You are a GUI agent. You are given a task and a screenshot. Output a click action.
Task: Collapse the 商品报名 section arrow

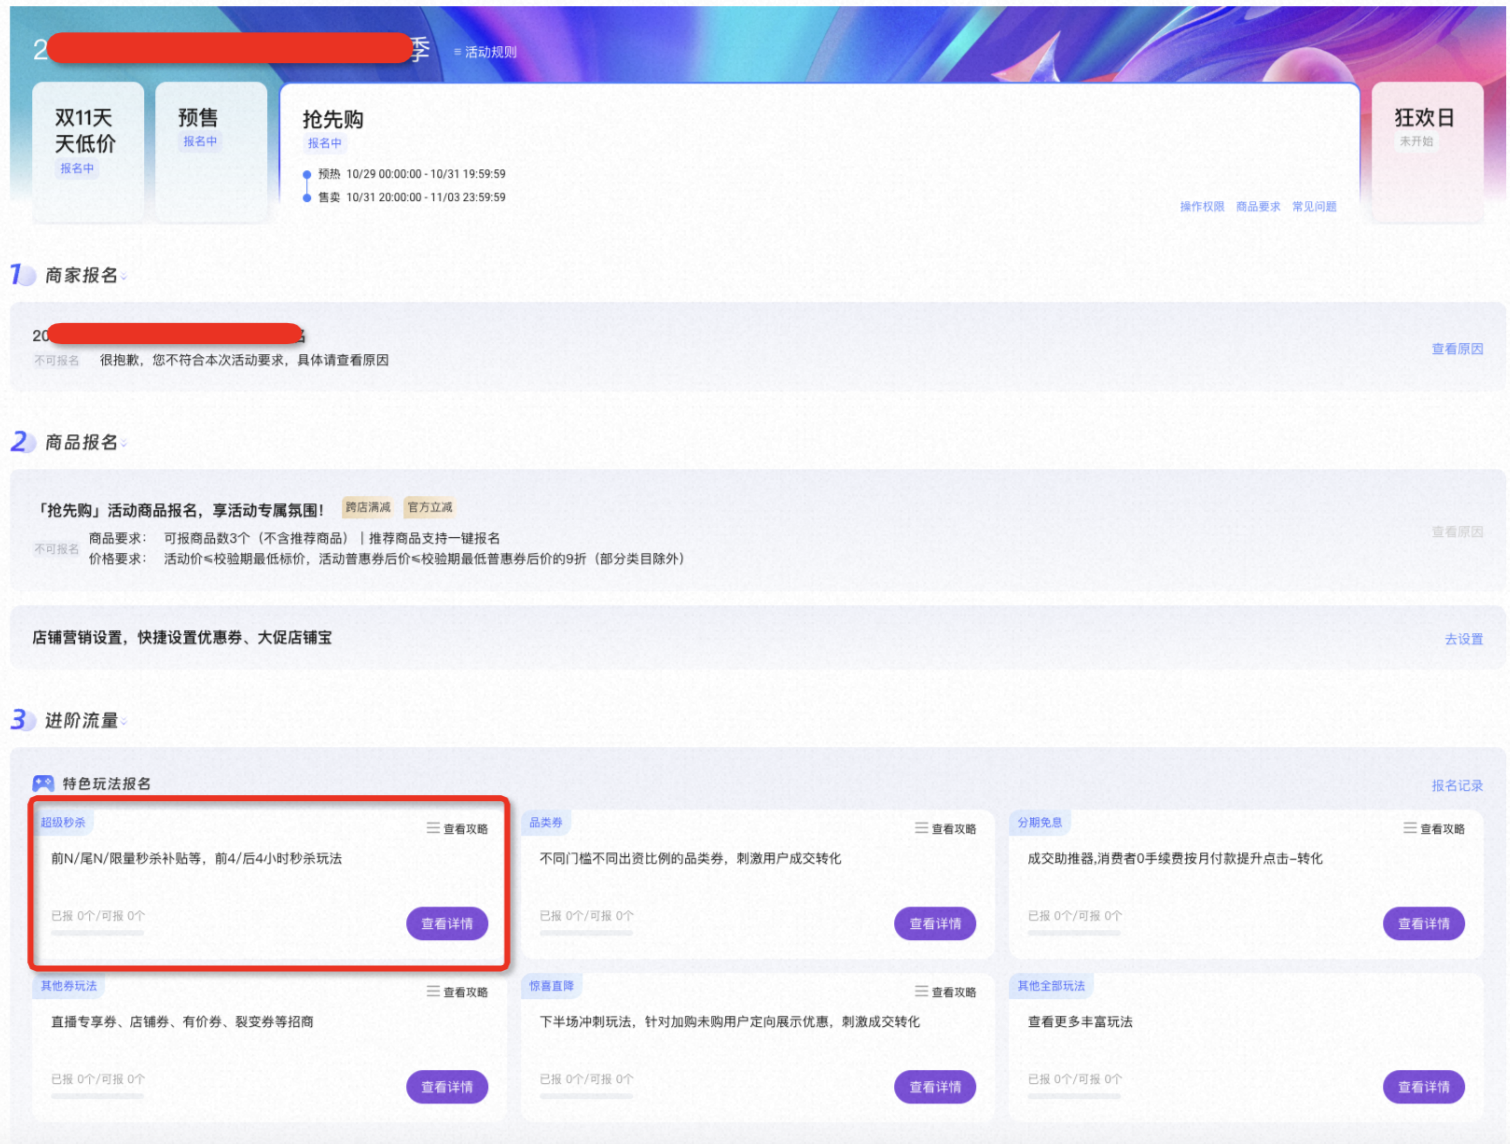(124, 445)
